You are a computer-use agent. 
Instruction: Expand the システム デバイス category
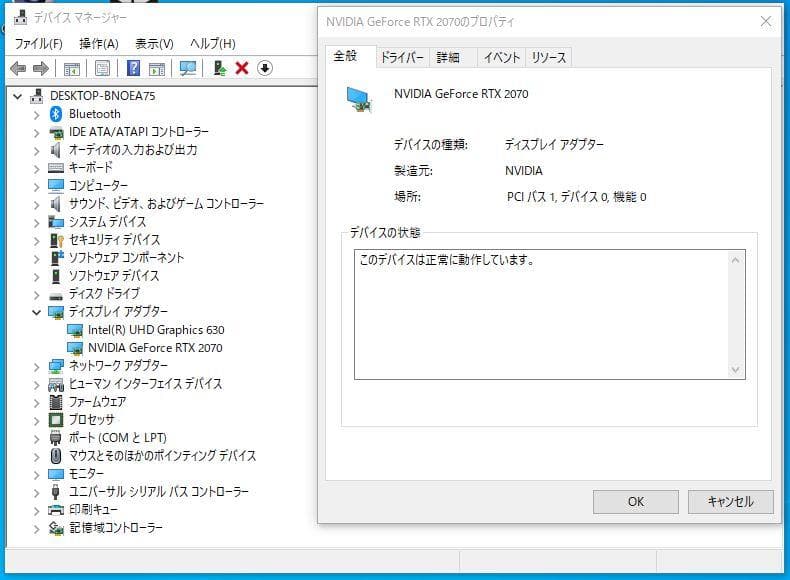[x=36, y=222]
